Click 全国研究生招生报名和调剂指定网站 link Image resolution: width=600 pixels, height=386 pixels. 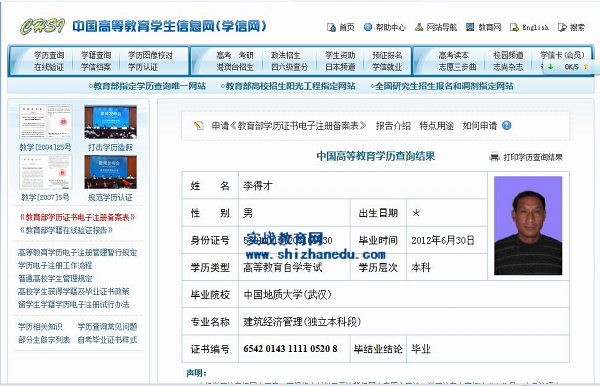[442, 86]
